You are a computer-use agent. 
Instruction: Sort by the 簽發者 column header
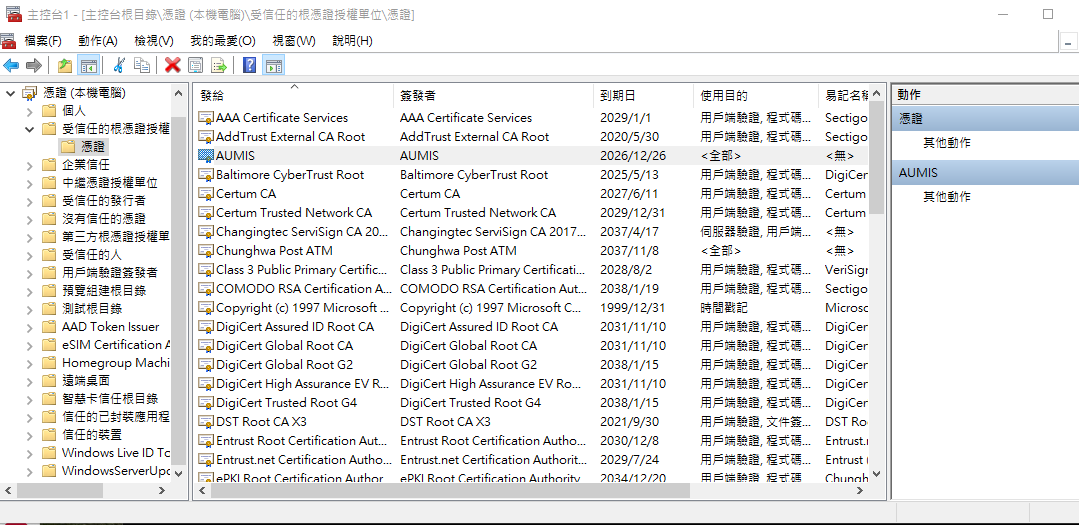tap(493, 96)
